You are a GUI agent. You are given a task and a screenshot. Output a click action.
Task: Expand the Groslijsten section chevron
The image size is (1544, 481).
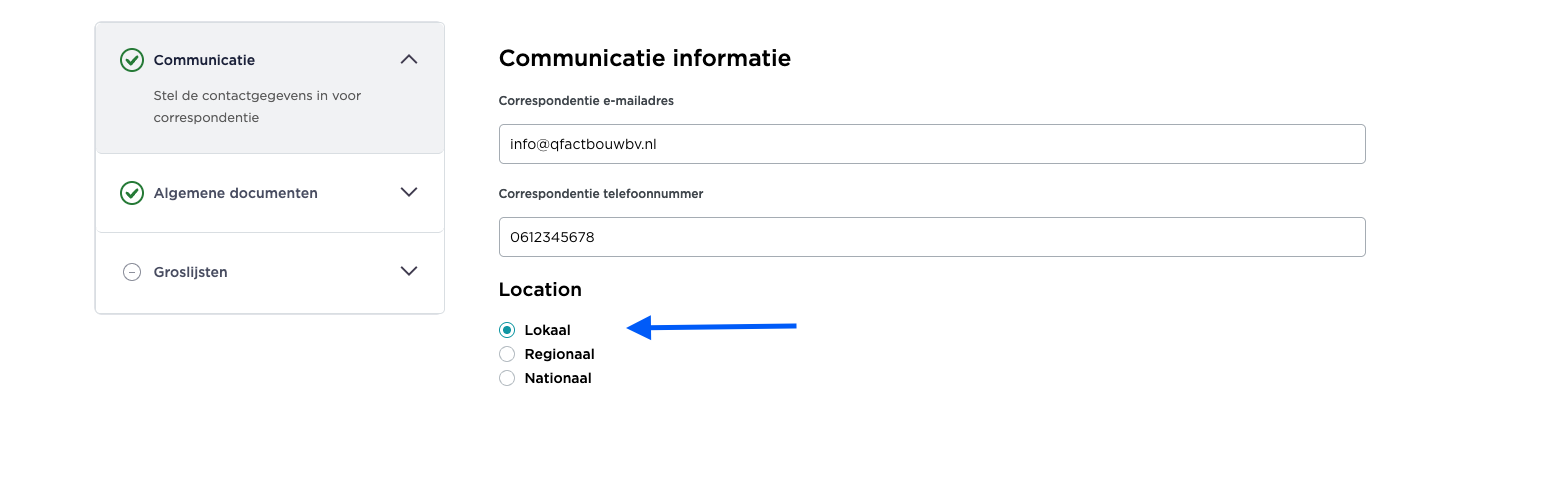[x=408, y=271]
